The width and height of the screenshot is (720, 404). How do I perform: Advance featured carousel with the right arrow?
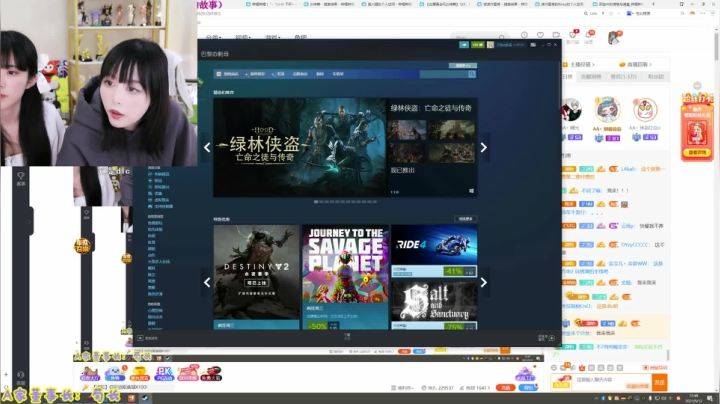tap(484, 147)
